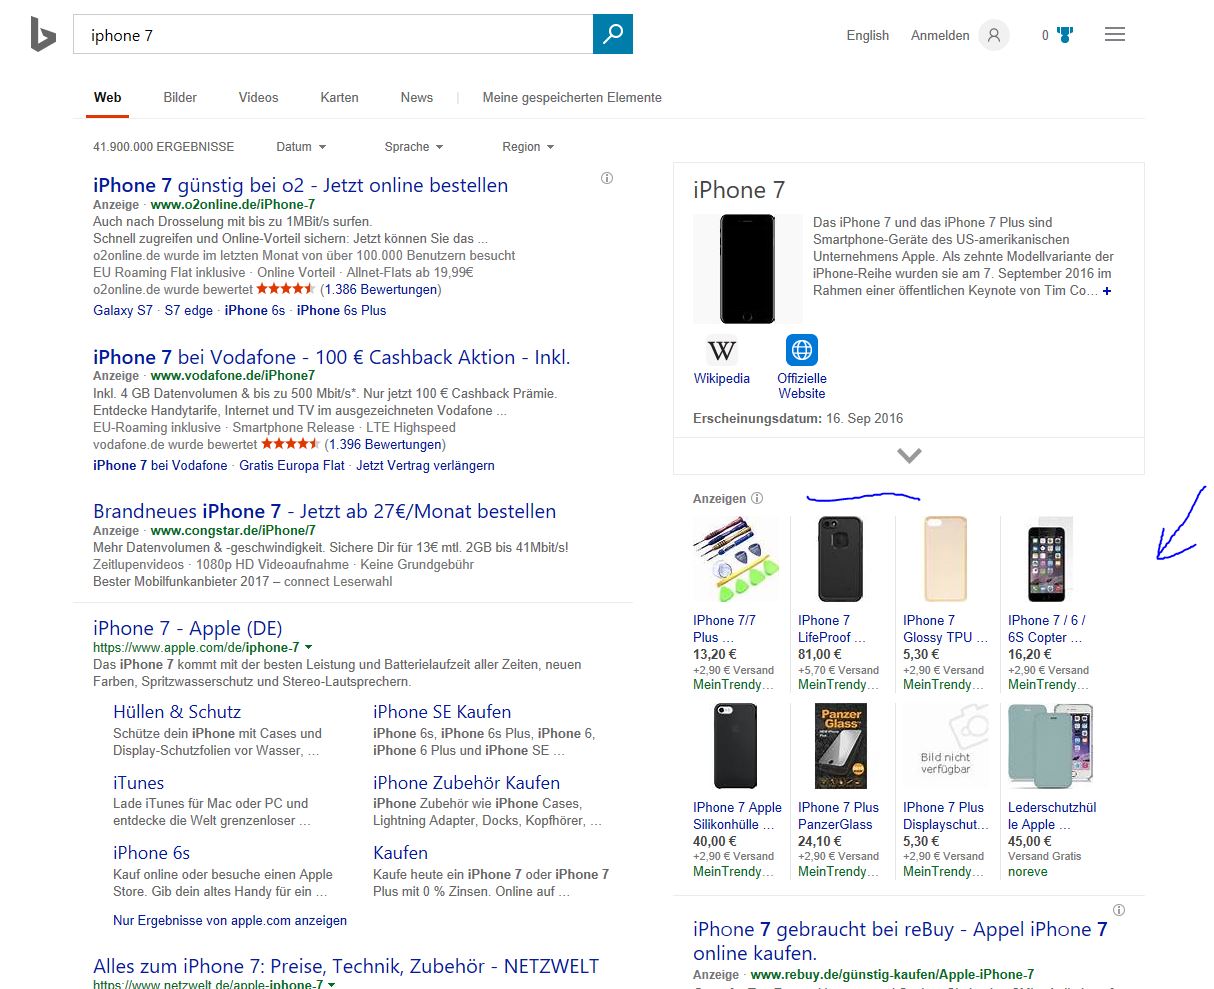Click Erscheinungsdatum: 16. Sep 2016 text
The height and width of the screenshot is (989, 1214).
click(x=798, y=418)
